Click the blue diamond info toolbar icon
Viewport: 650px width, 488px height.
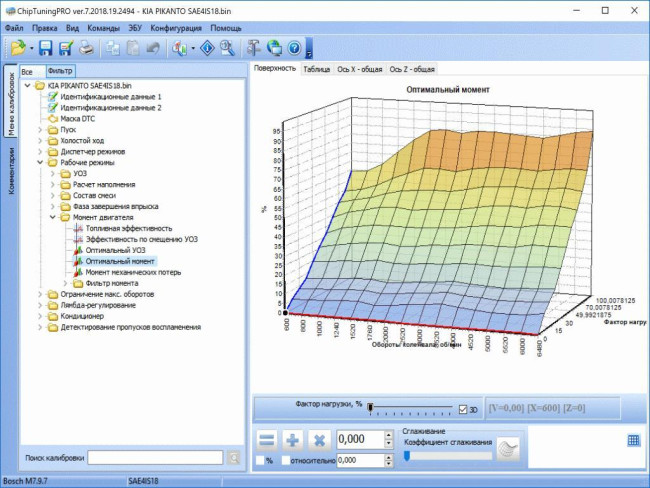pyautogui.click(x=207, y=48)
